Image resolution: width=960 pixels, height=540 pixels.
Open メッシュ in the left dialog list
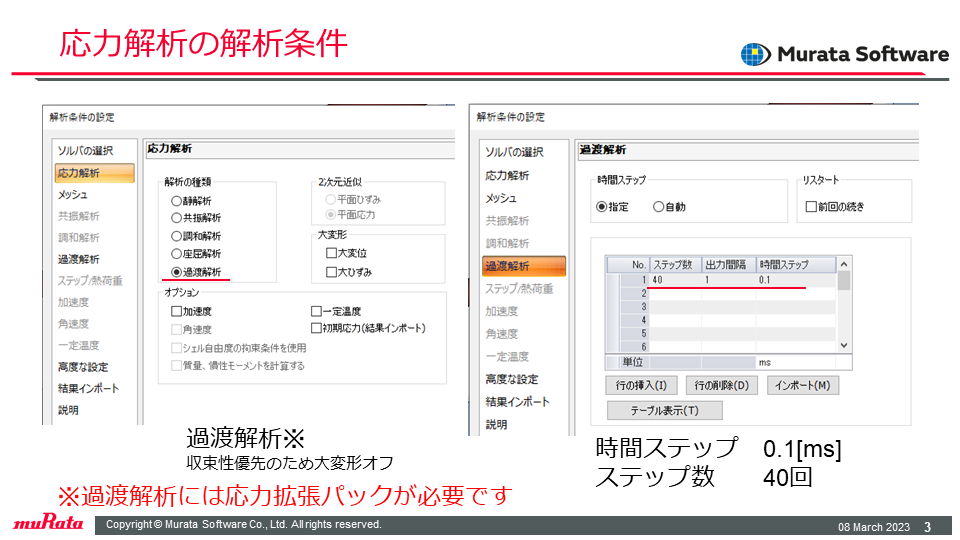tap(73, 195)
